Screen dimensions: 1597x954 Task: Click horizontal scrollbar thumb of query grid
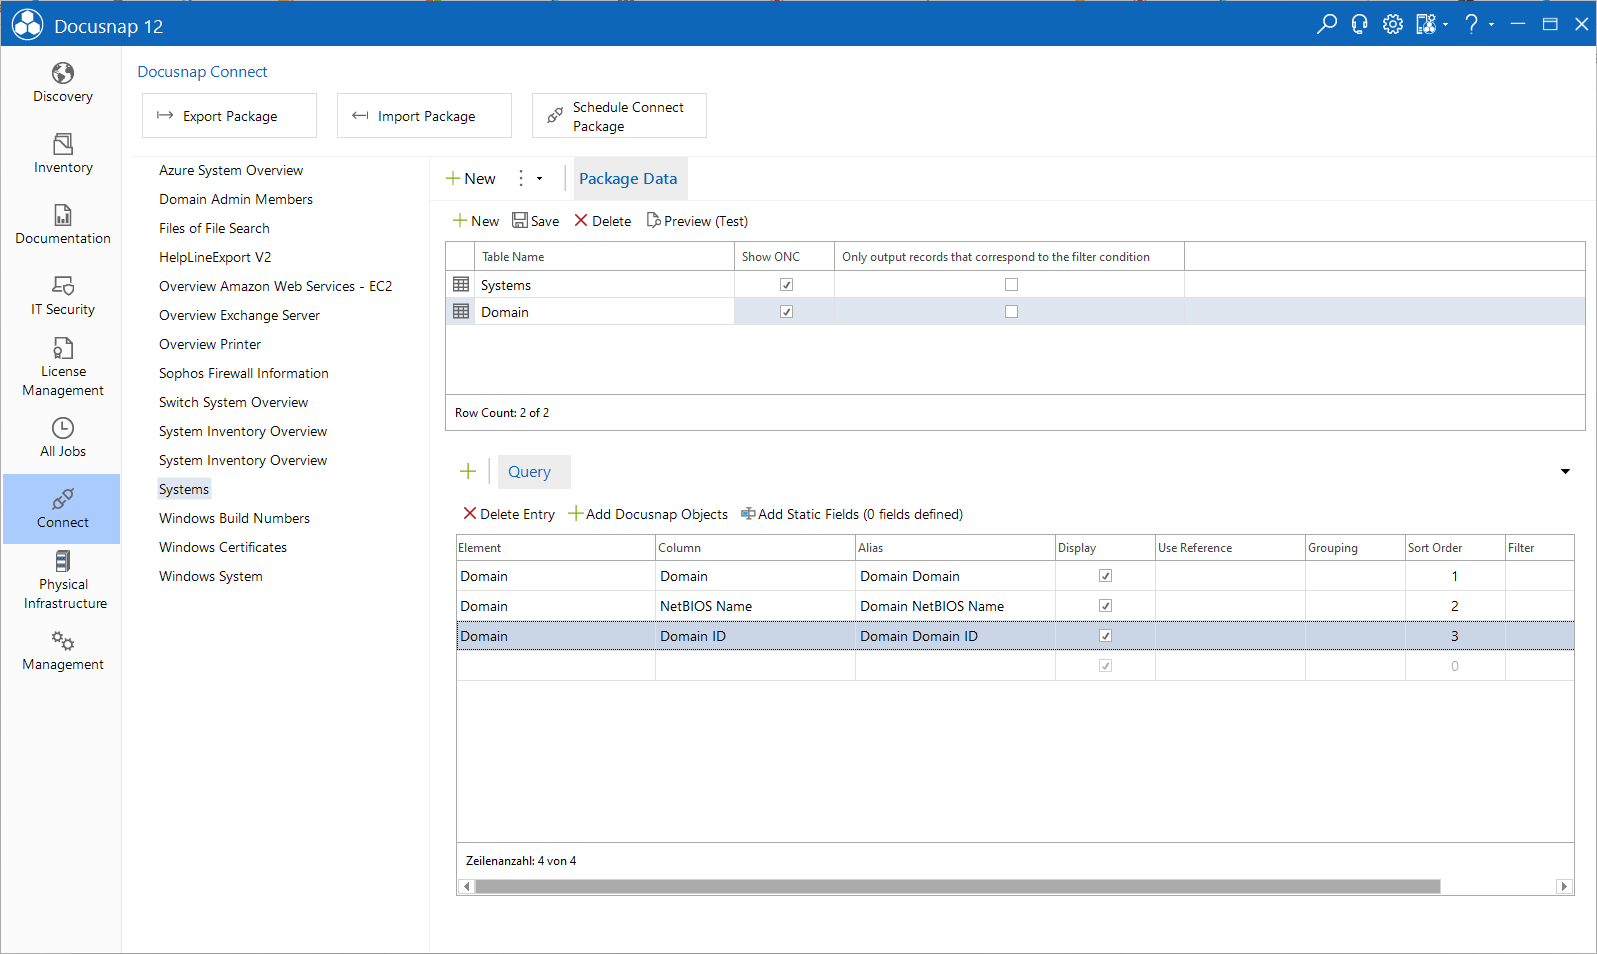957,886
